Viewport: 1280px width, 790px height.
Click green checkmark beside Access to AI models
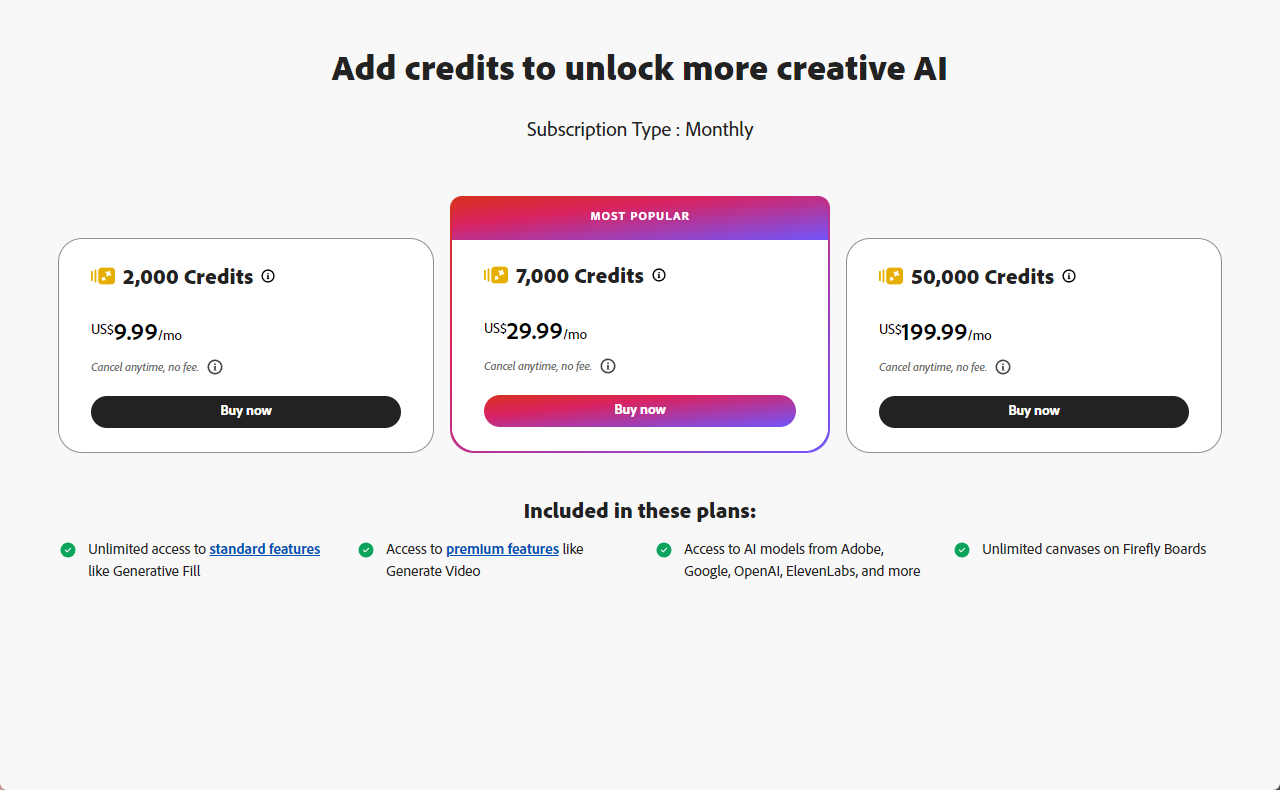pos(664,550)
